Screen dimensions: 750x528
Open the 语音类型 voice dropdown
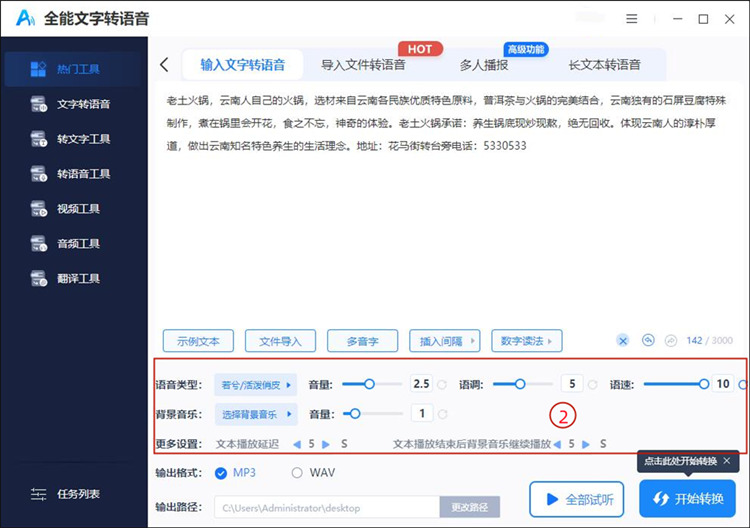[255, 385]
